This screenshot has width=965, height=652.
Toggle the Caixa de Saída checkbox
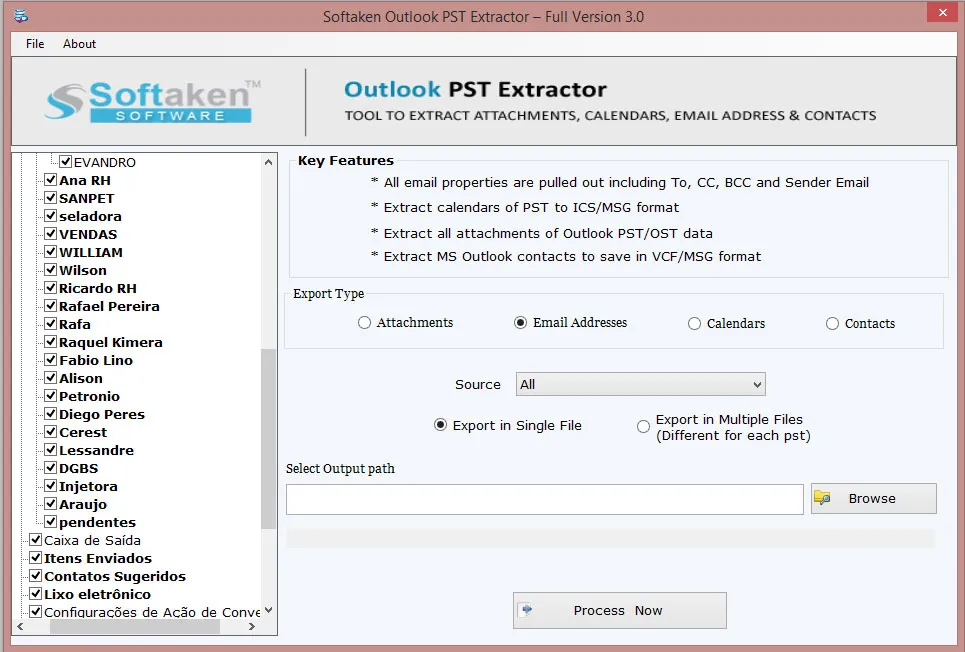(36, 539)
